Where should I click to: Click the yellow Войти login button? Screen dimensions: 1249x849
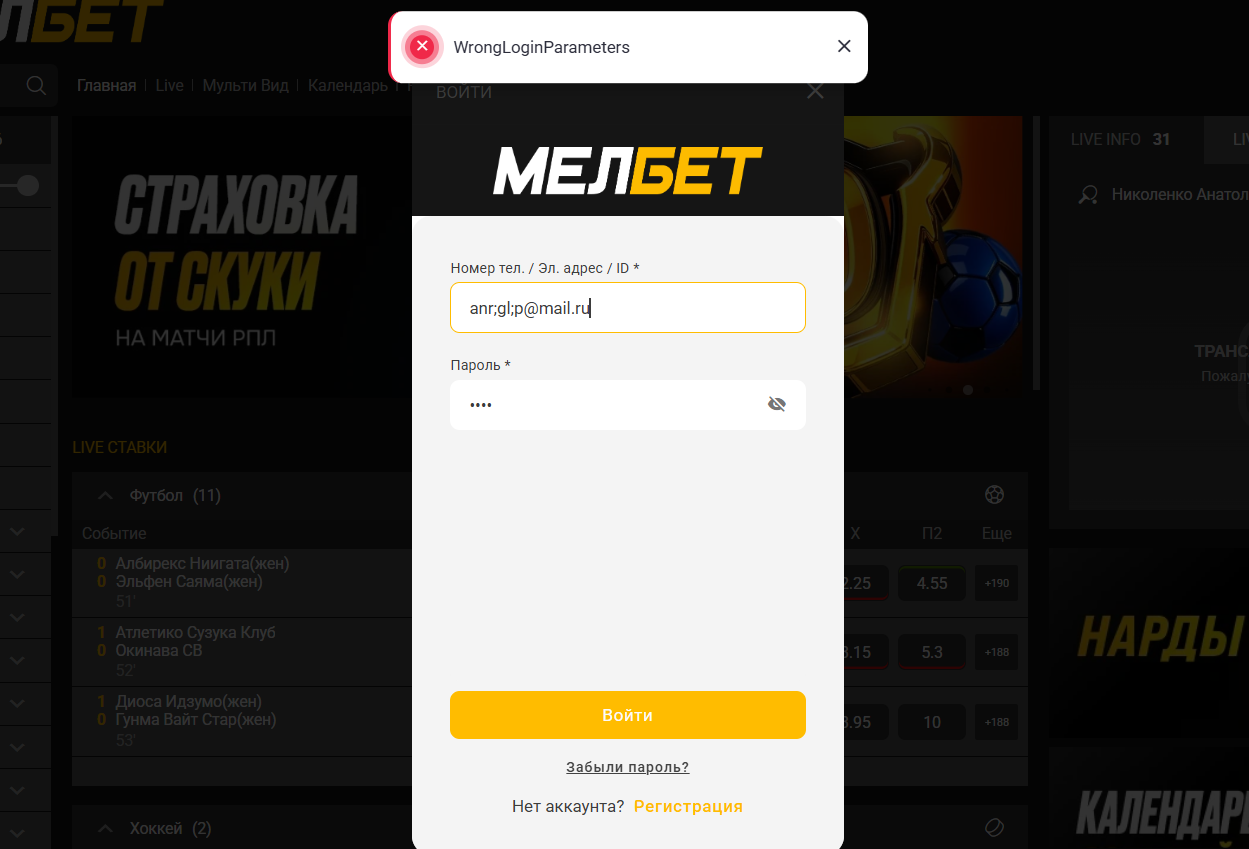pyautogui.click(x=628, y=715)
